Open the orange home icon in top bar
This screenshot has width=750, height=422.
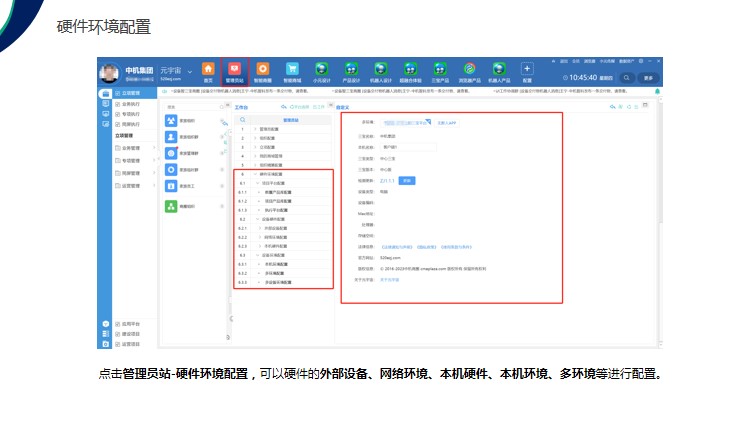208,69
